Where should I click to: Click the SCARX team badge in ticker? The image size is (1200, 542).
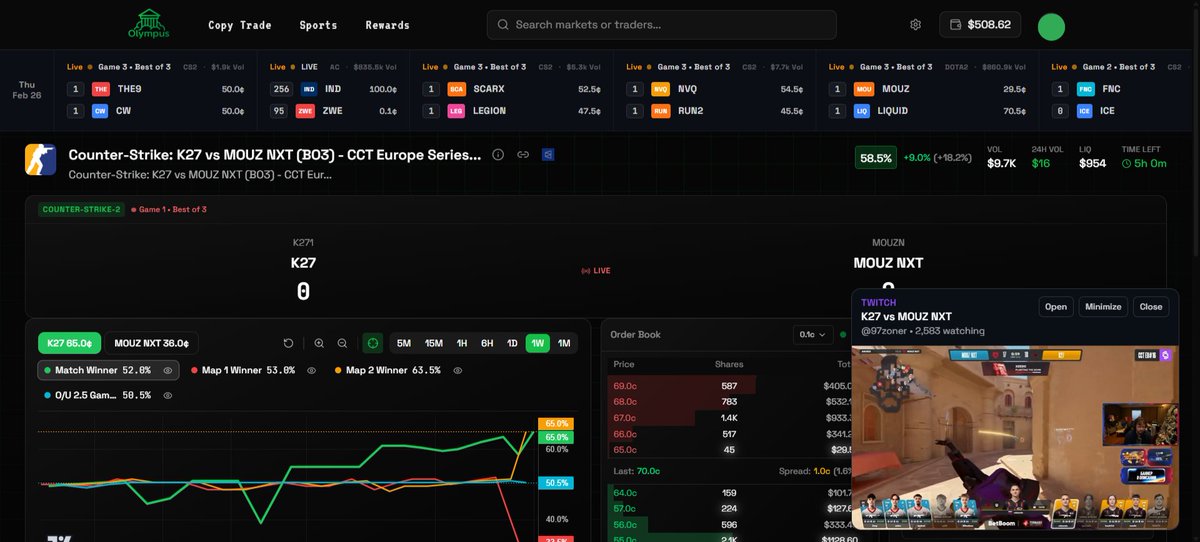(456, 89)
